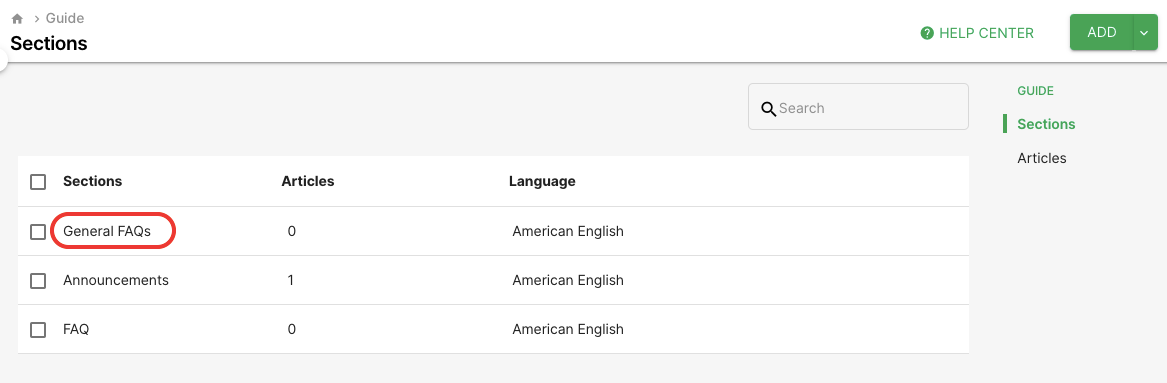Screen dimensions: 1167x383
Task: Check the Announcements row checkbox
Action: click(x=38, y=281)
